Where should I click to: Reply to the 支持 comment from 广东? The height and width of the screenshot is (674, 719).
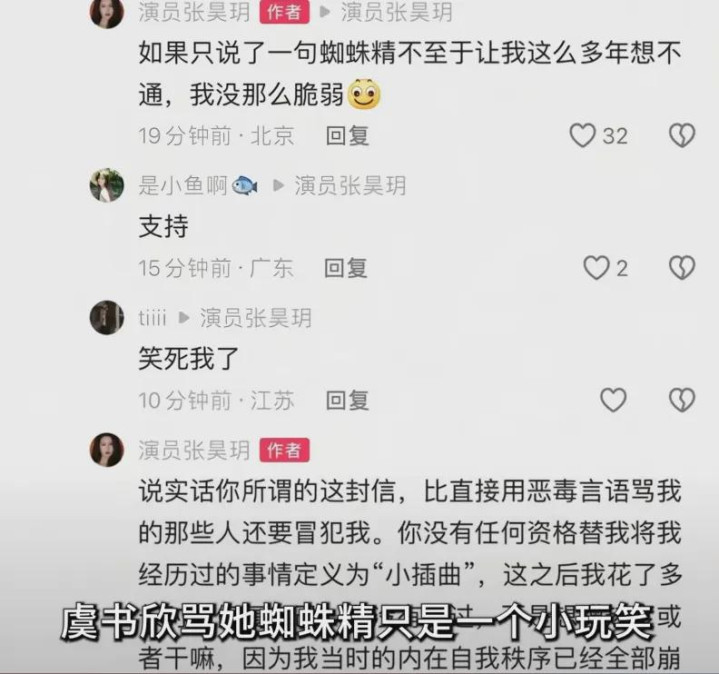(x=346, y=268)
